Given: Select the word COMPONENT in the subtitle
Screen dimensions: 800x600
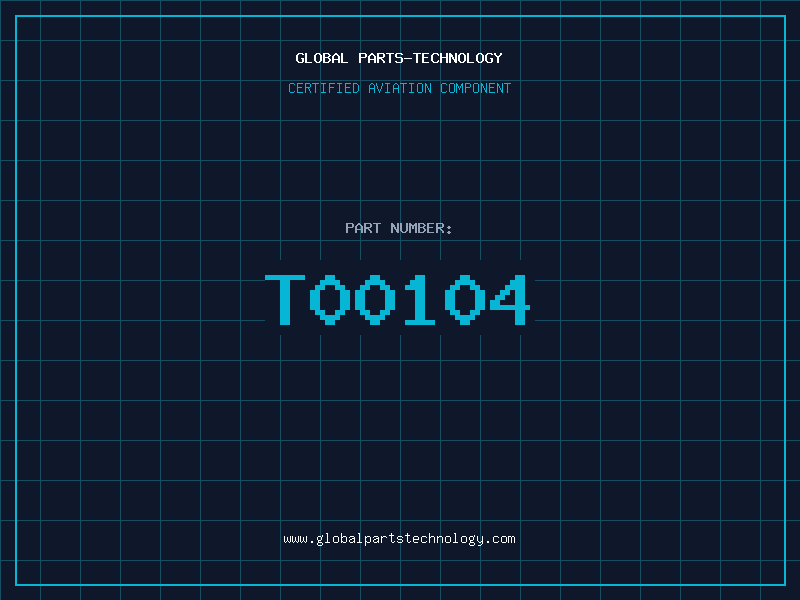Looking at the screenshot, I should (475, 88).
